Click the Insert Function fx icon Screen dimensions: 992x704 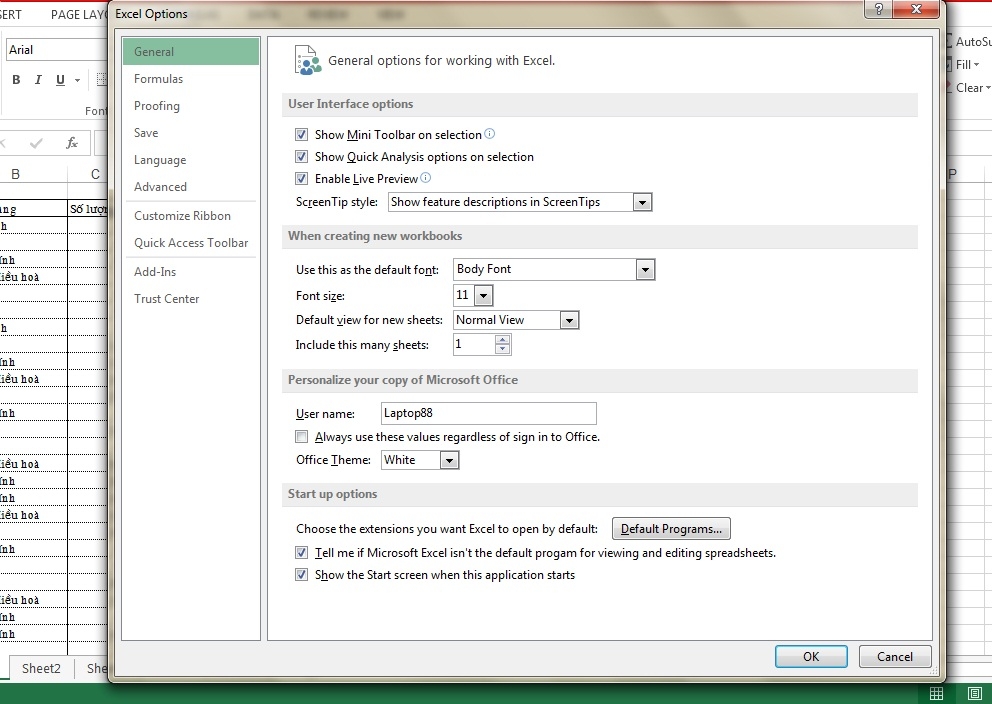click(71, 143)
